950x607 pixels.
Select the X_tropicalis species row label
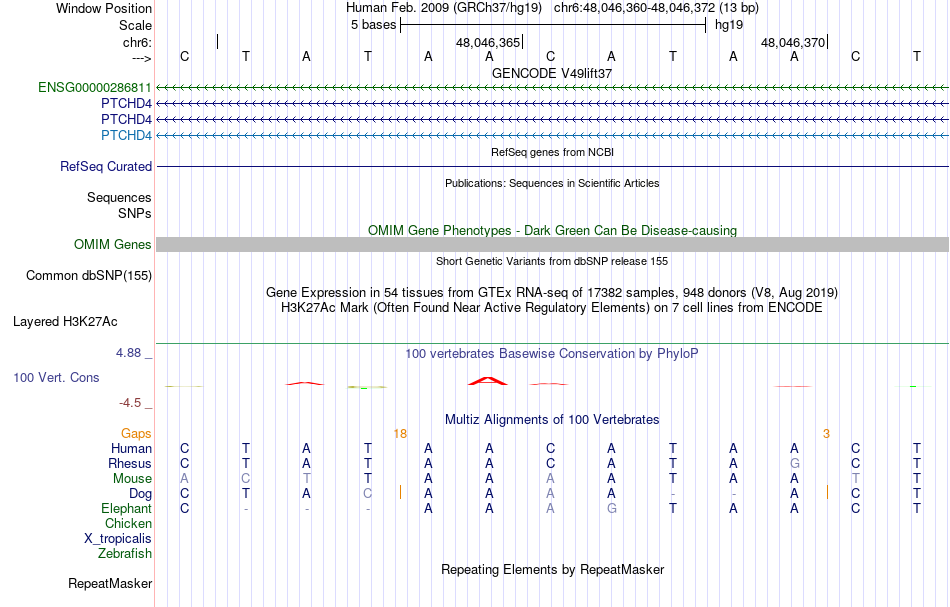click(118, 539)
